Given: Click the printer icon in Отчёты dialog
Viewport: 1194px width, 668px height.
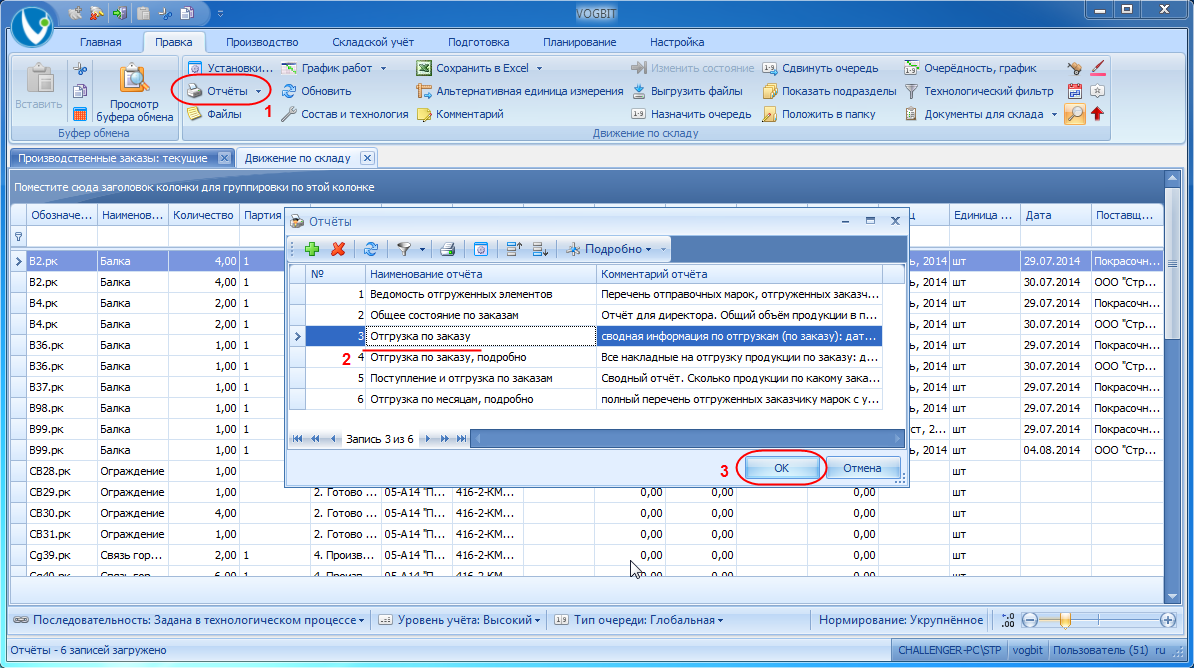Looking at the screenshot, I should (448, 249).
